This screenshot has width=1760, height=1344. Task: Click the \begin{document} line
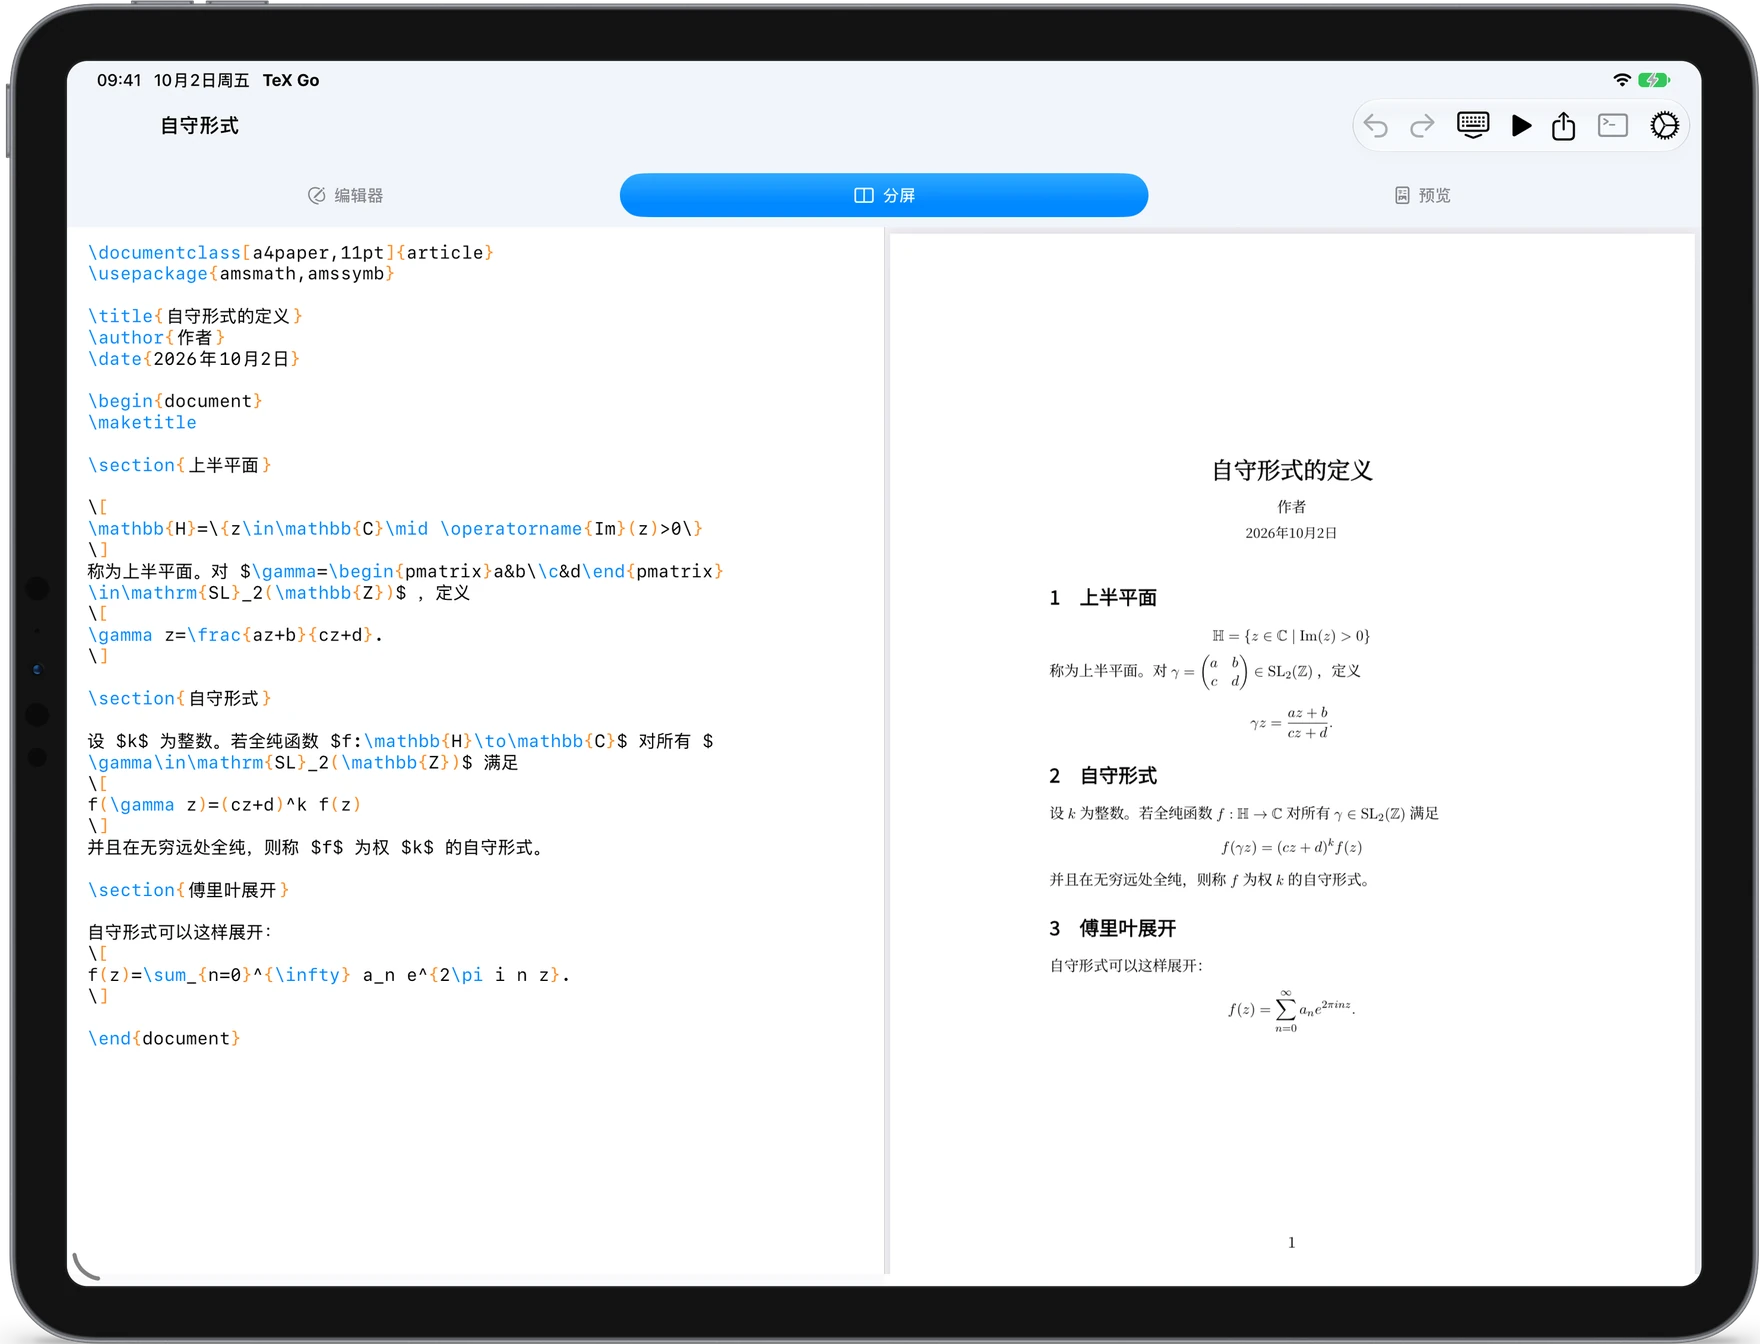pos(175,401)
